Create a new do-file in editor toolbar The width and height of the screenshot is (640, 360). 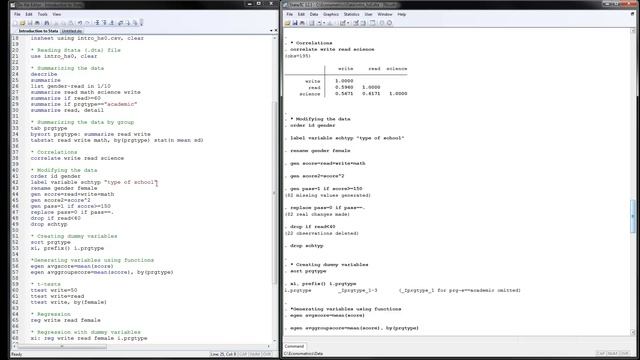pyautogui.click(x=15, y=23)
